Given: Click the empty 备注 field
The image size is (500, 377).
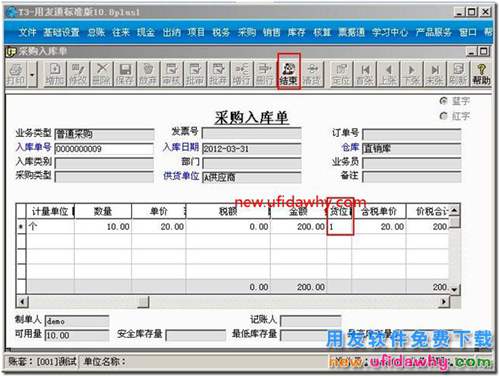Looking at the screenshot, I should (412, 177).
